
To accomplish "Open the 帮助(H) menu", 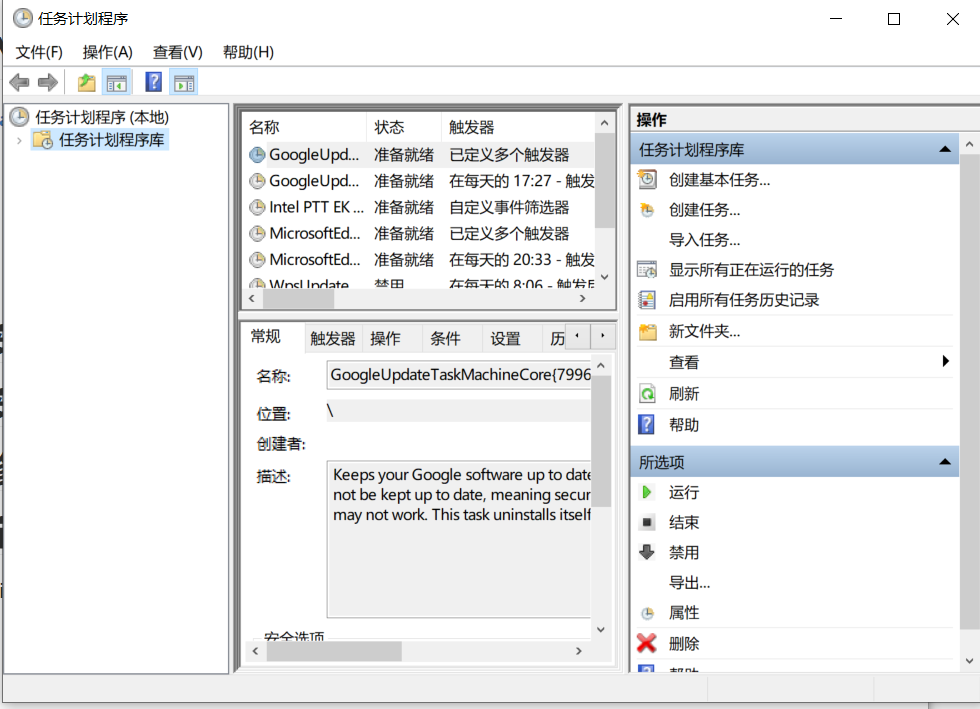I will pos(248,53).
